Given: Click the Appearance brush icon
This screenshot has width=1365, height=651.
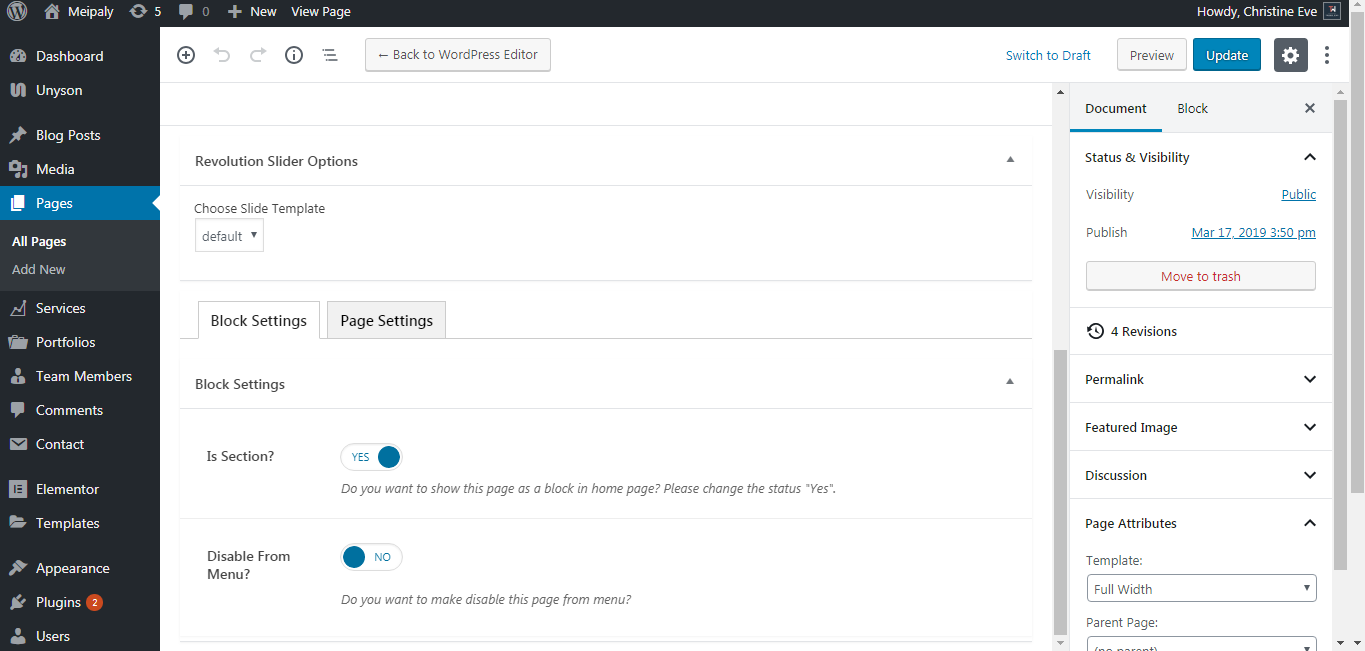Looking at the screenshot, I should click(18, 568).
